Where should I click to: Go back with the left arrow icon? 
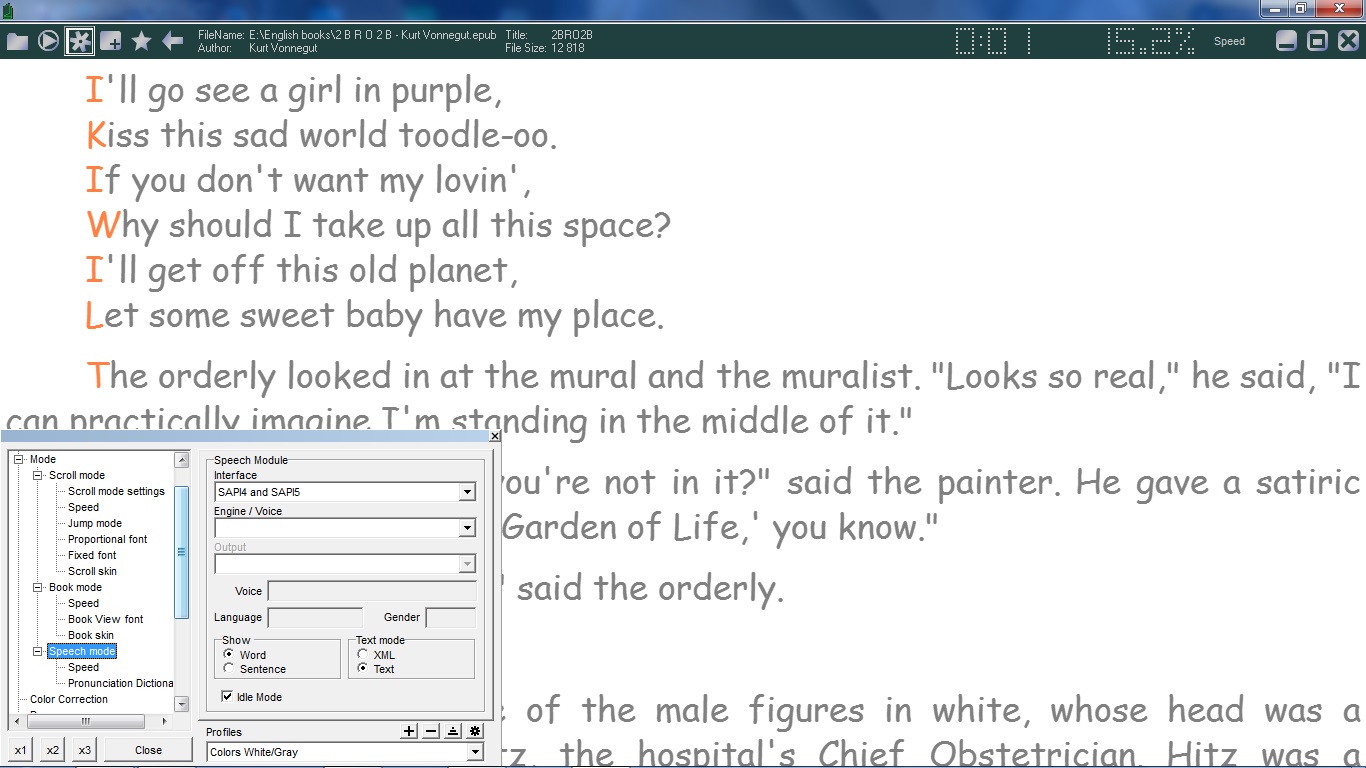point(173,41)
